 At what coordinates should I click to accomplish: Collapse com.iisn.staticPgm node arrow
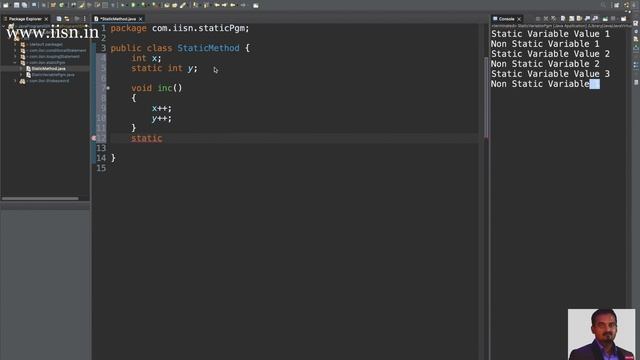[x=16, y=62]
